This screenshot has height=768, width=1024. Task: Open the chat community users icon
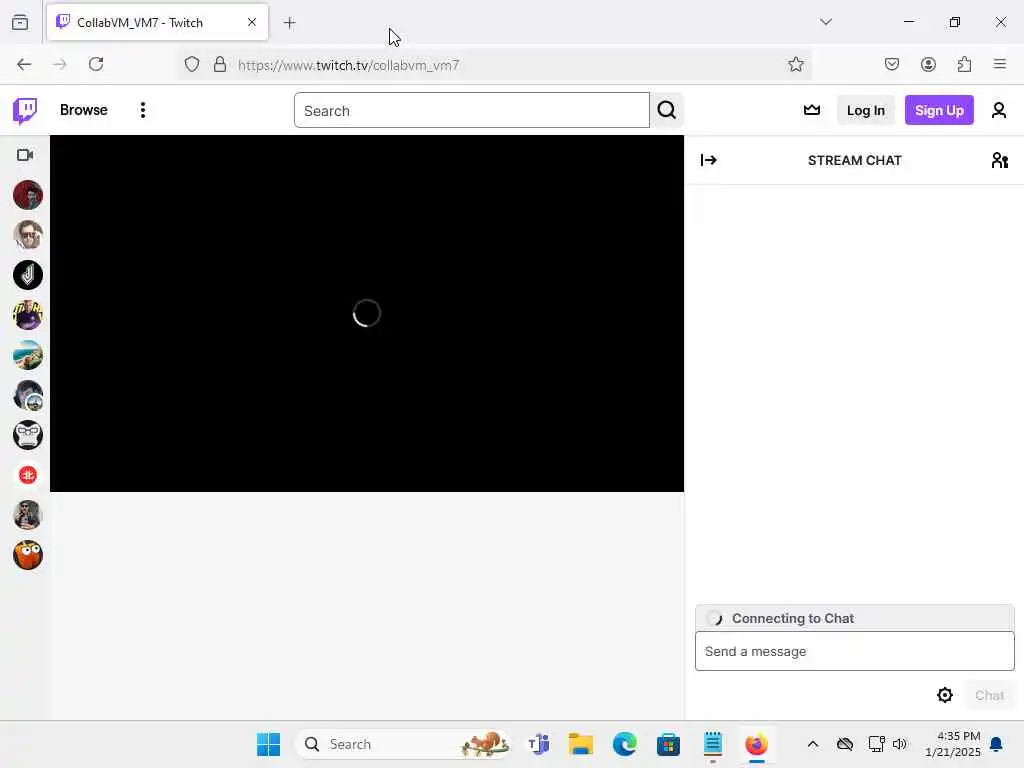click(999, 160)
